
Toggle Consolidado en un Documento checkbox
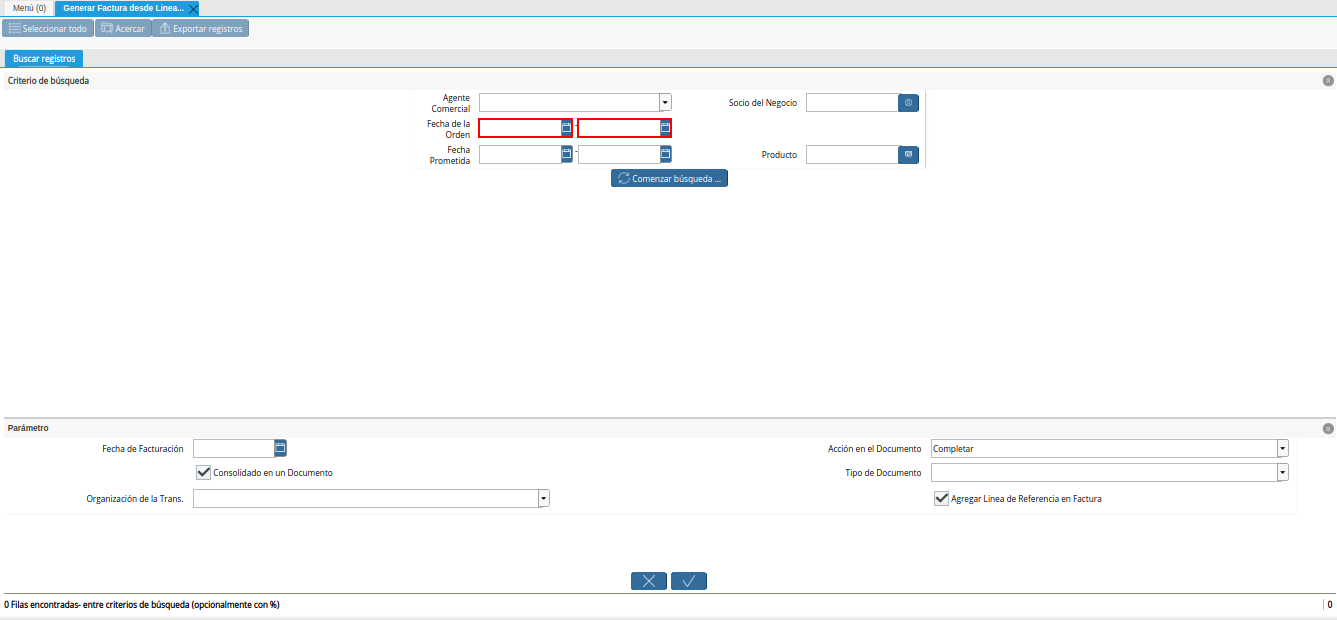[204, 472]
